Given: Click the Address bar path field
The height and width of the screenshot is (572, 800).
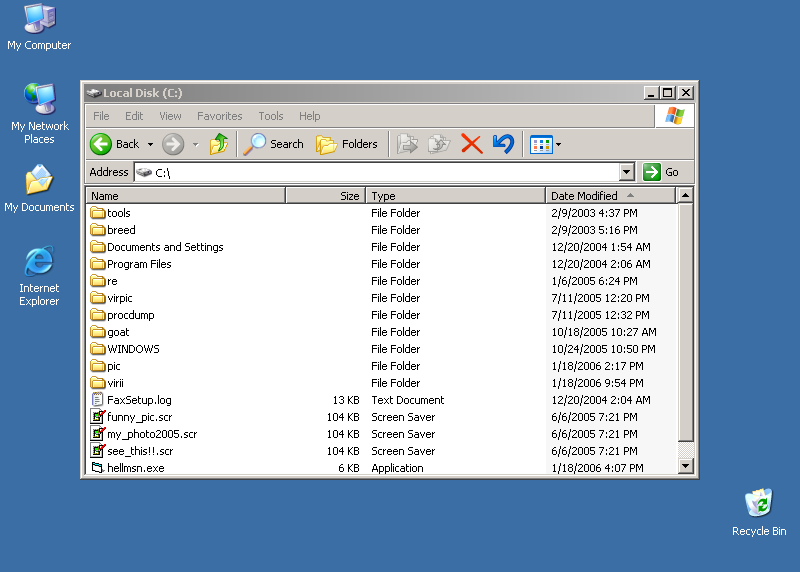Looking at the screenshot, I should [x=377, y=172].
